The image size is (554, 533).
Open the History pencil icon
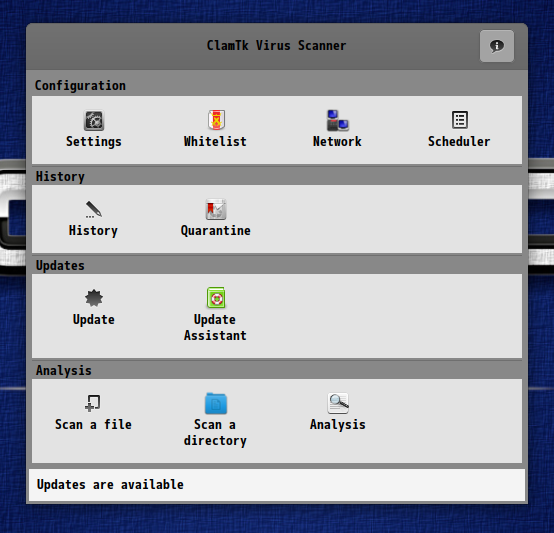(x=93, y=209)
